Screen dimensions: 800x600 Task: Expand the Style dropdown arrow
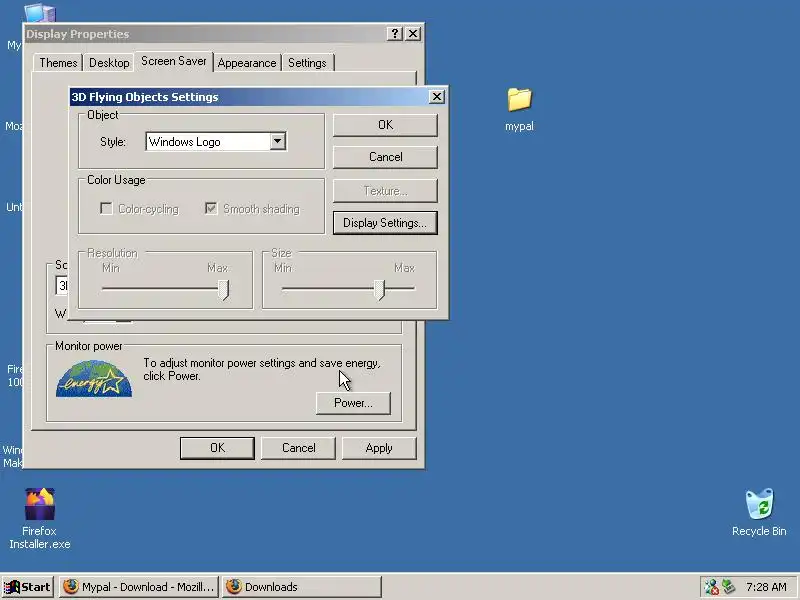[278, 141]
